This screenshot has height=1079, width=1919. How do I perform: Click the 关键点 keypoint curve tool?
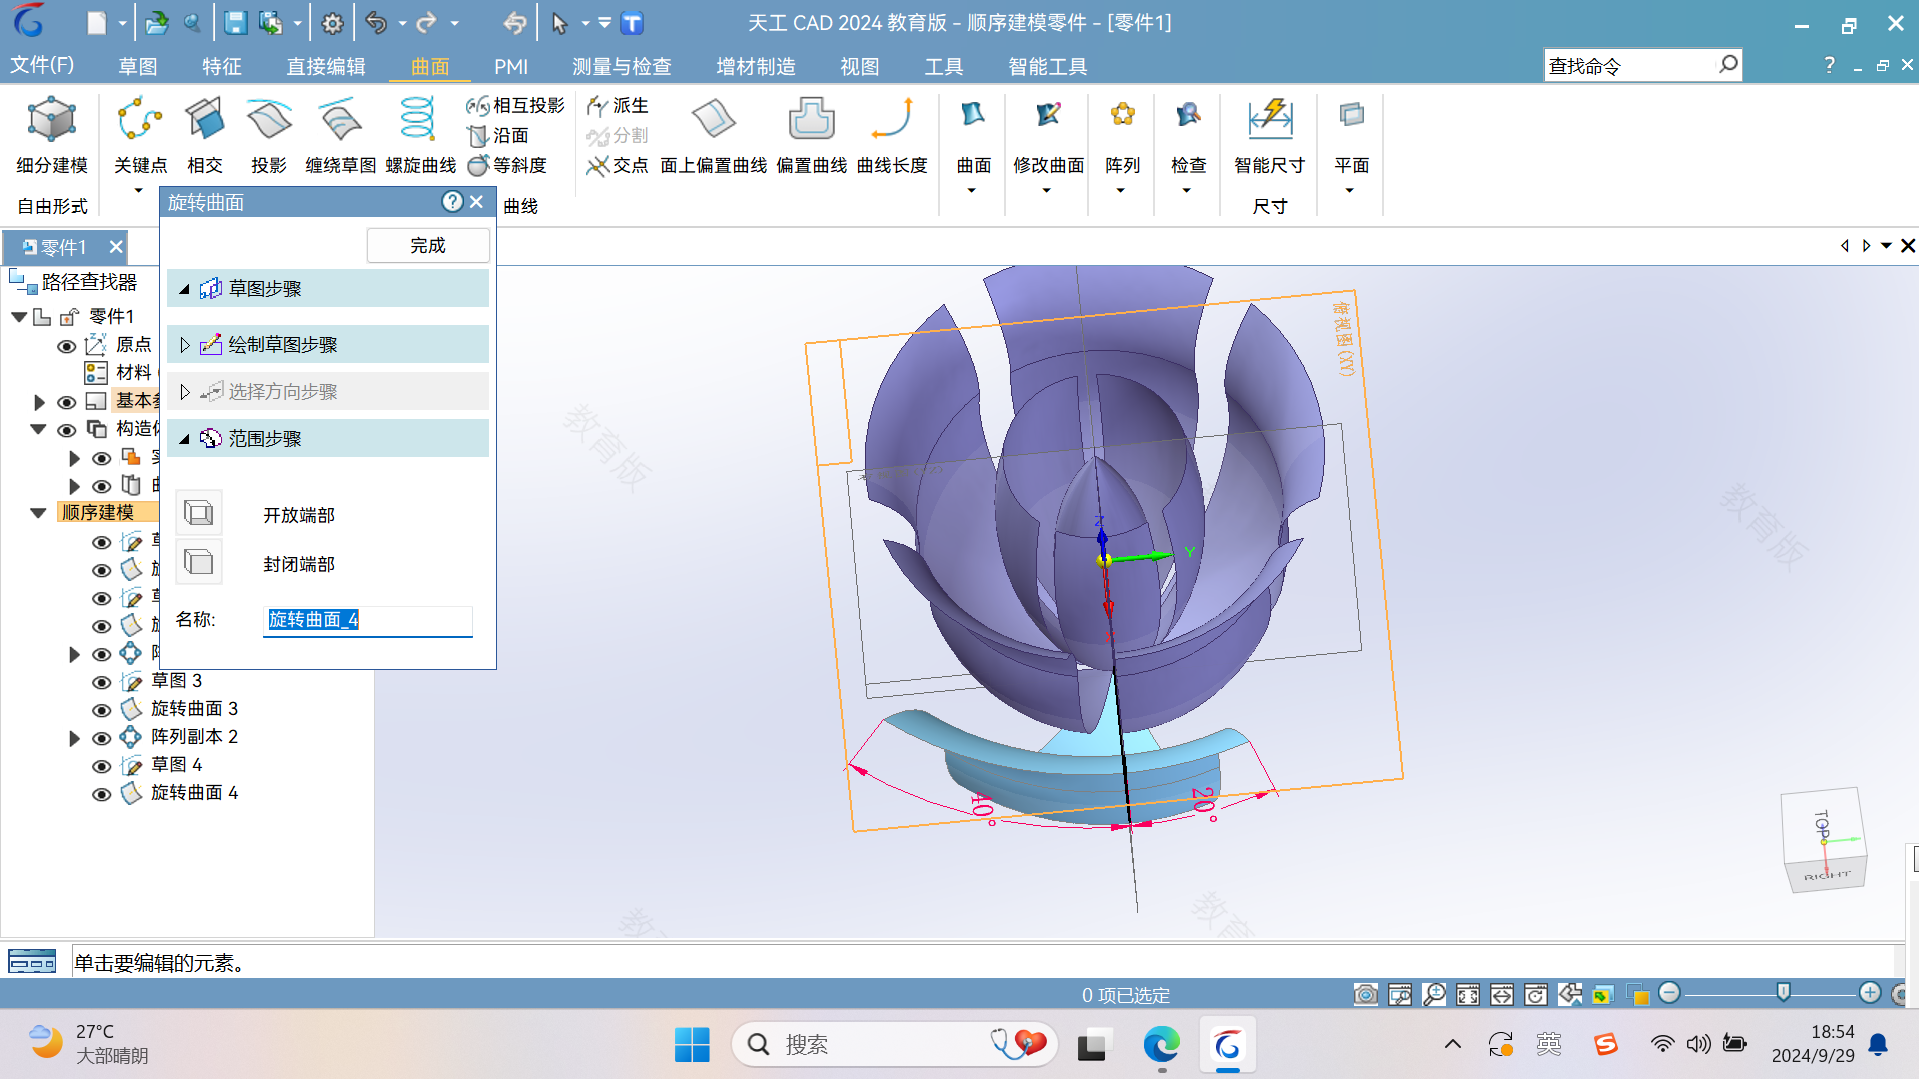click(140, 135)
